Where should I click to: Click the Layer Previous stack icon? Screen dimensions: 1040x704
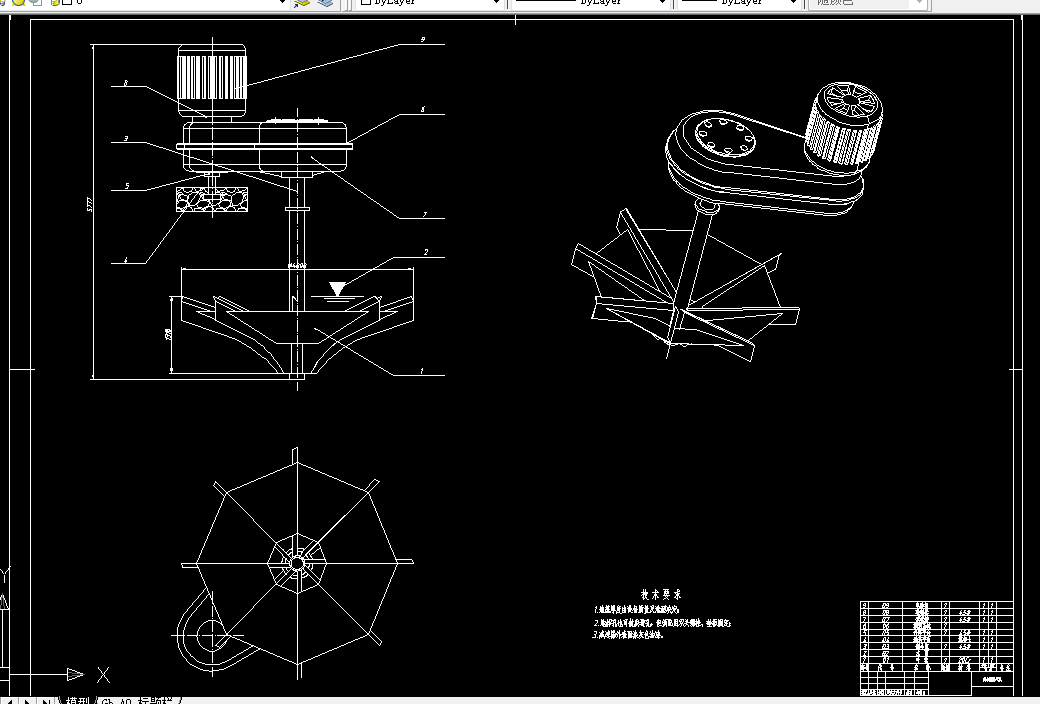click(326, 3)
